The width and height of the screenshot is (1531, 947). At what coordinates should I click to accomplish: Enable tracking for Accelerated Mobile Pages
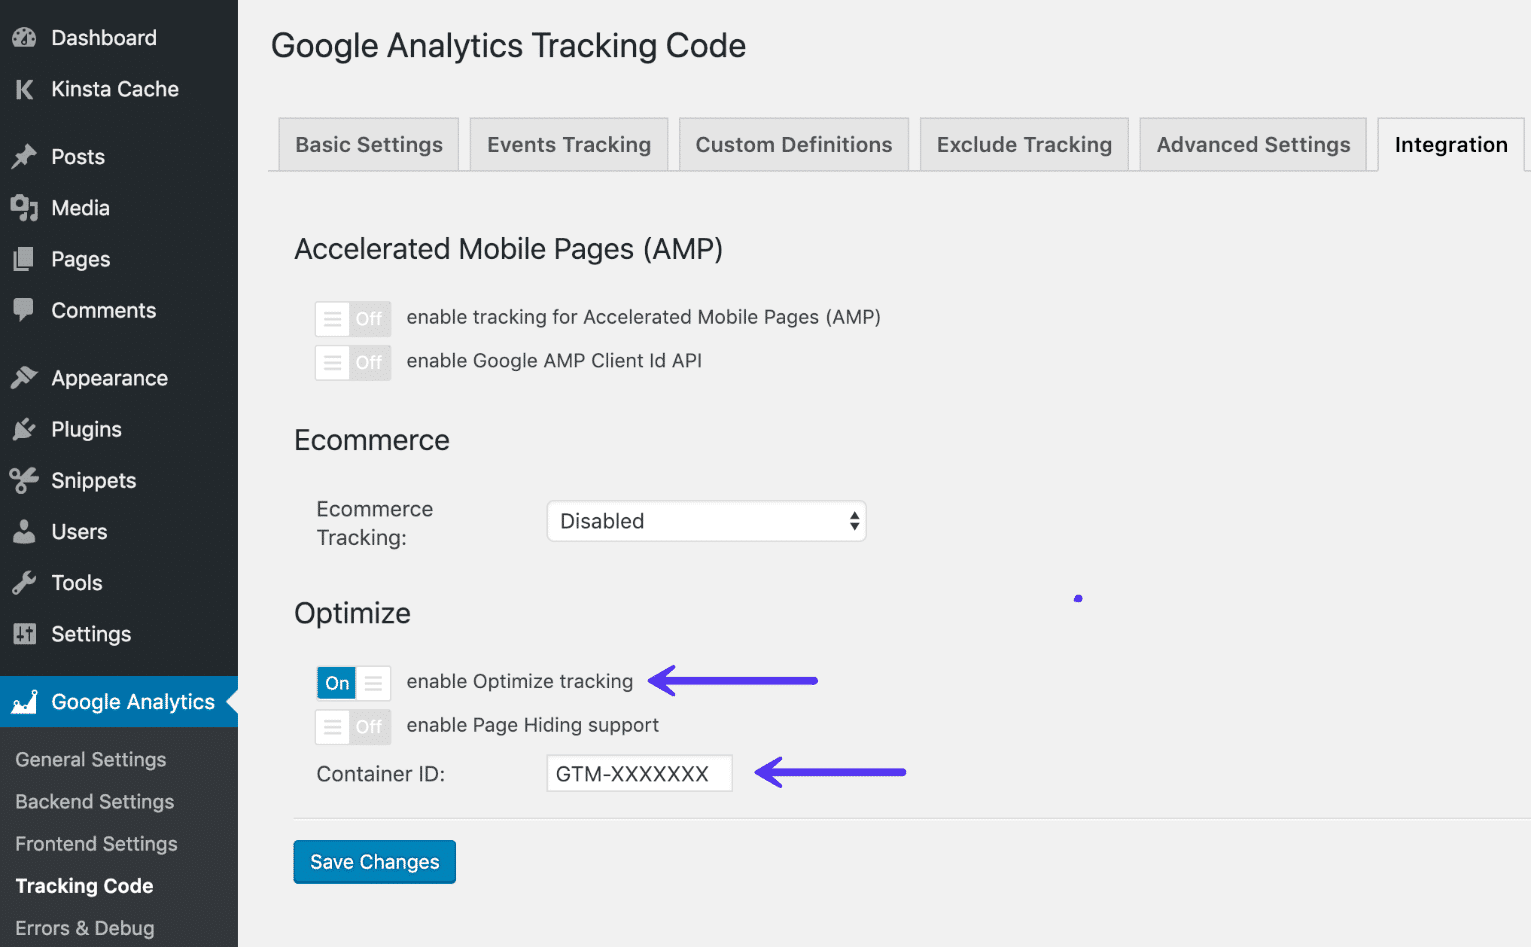coord(352,318)
